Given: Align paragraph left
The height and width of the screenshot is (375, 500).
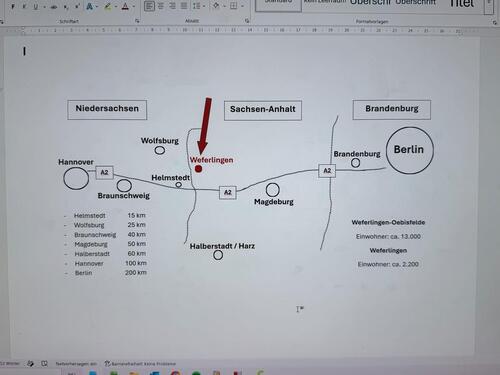Looking at the screenshot, I should tap(149, 6).
